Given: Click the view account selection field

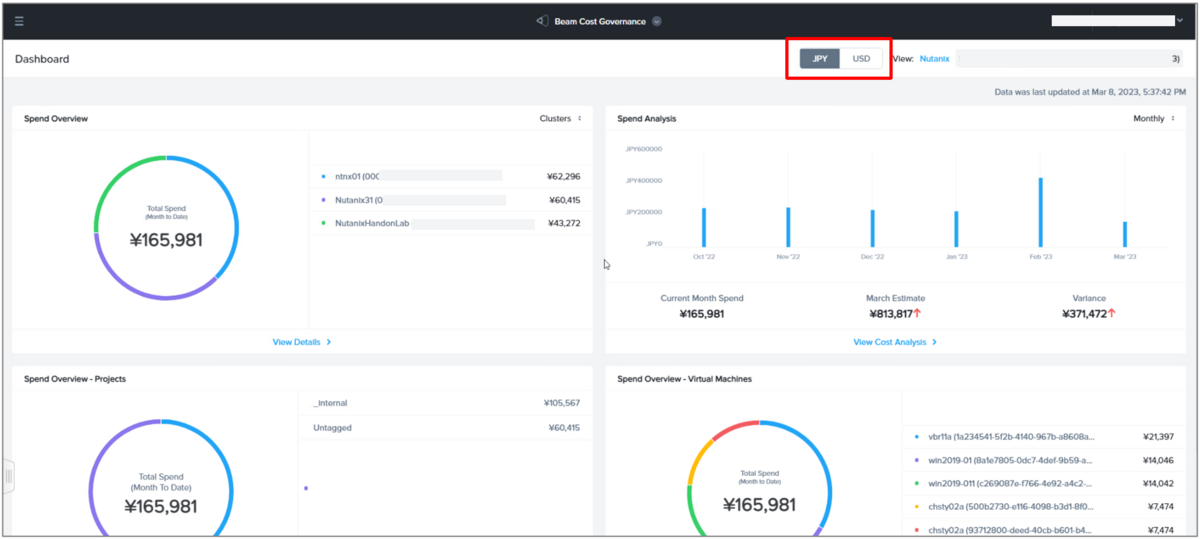Looking at the screenshot, I should click(1069, 59).
